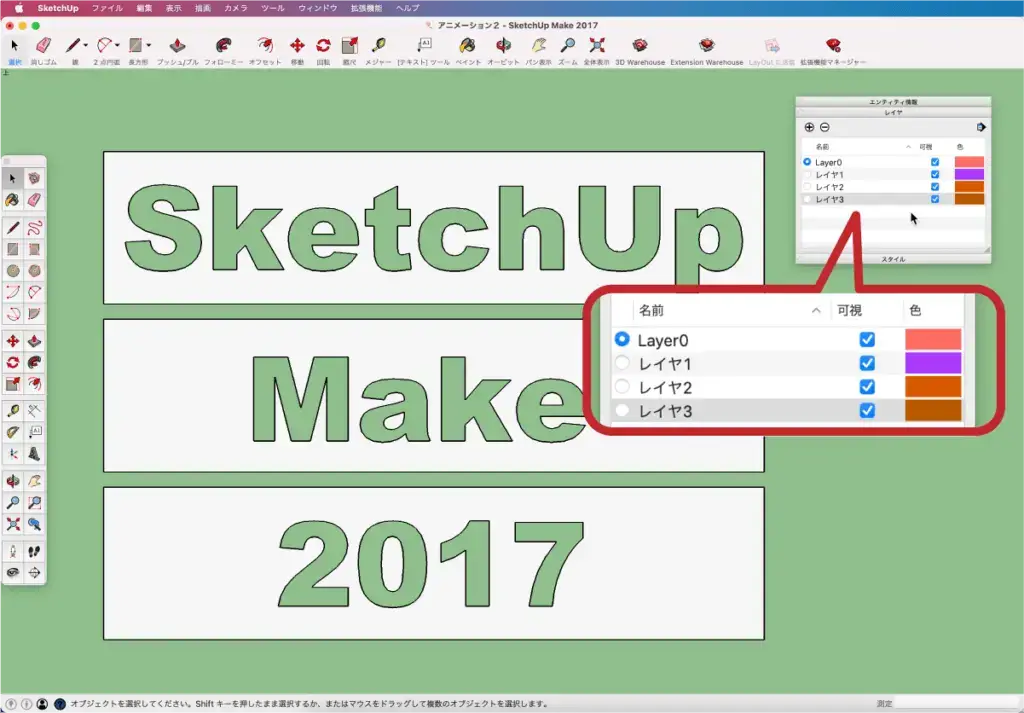This screenshot has height=713, width=1024.
Task: Open the 3D Warehouse from the toolbar
Action: point(639,46)
